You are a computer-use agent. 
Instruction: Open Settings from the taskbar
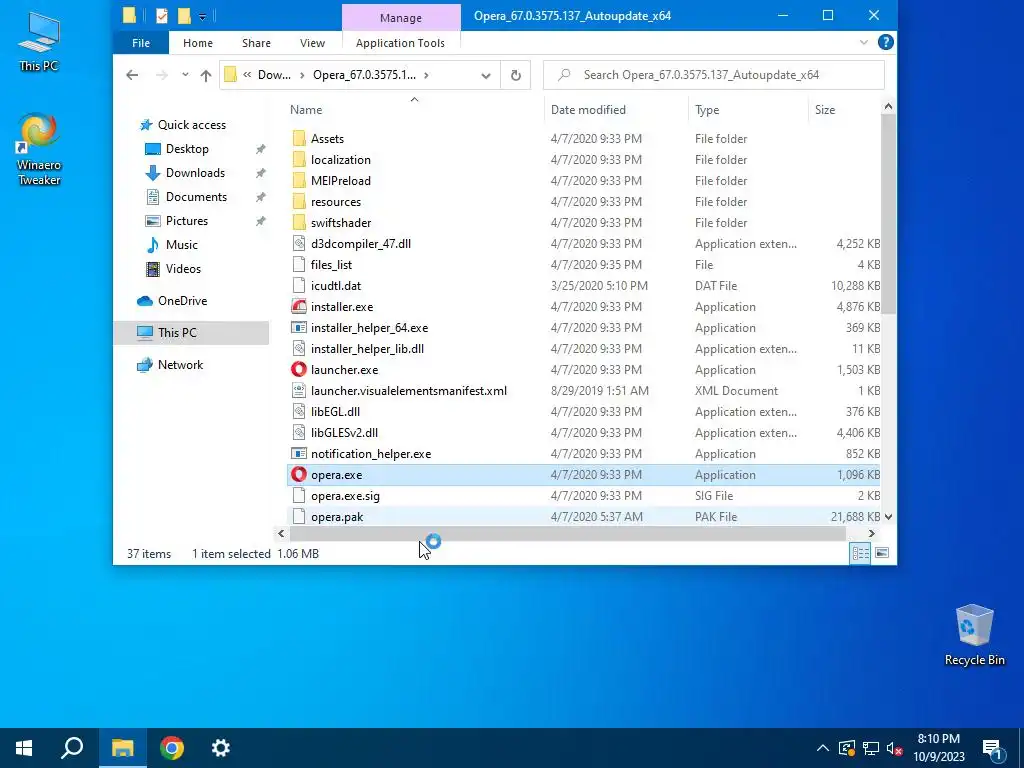click(x=221, y=748)
